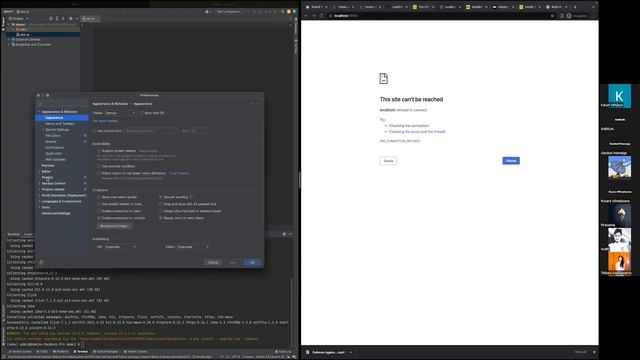Open IDE antialiasing dropdown

point(121,247)
